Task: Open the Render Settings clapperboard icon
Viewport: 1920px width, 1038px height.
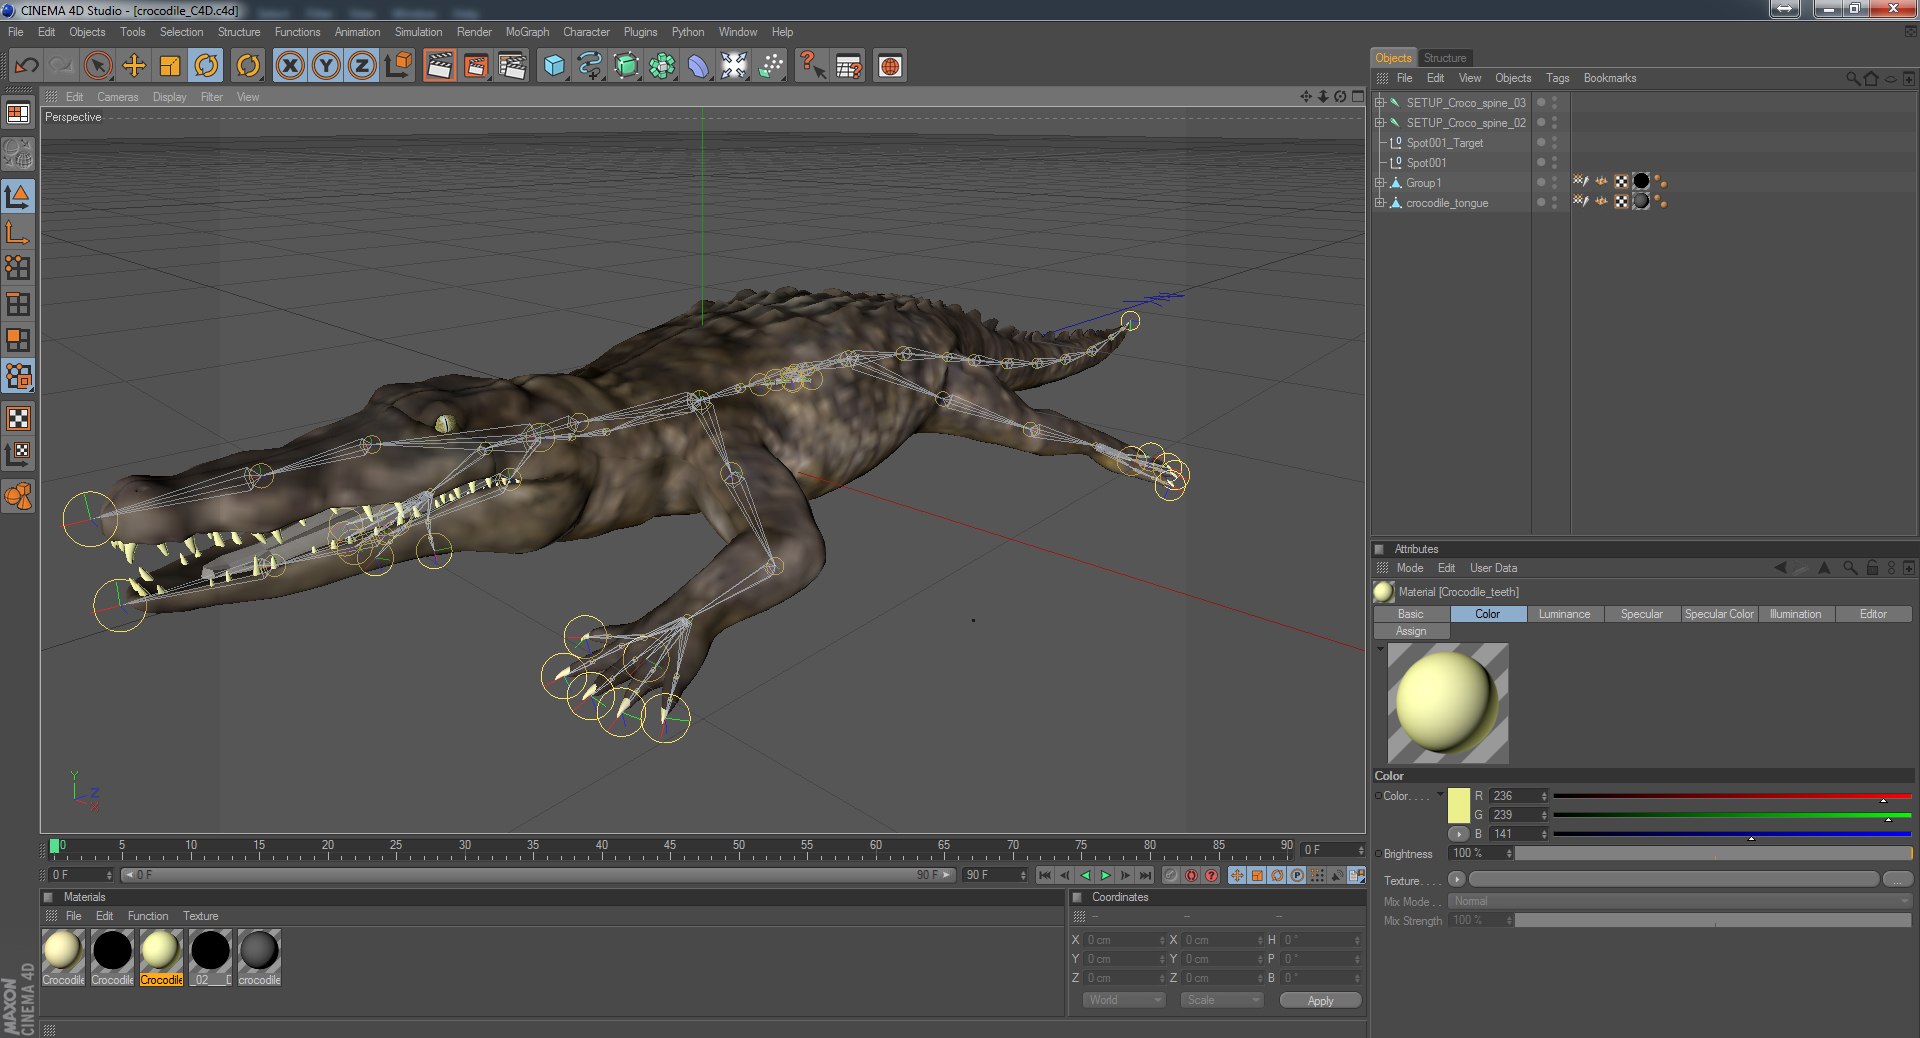Action: click(x=512, y=66)
